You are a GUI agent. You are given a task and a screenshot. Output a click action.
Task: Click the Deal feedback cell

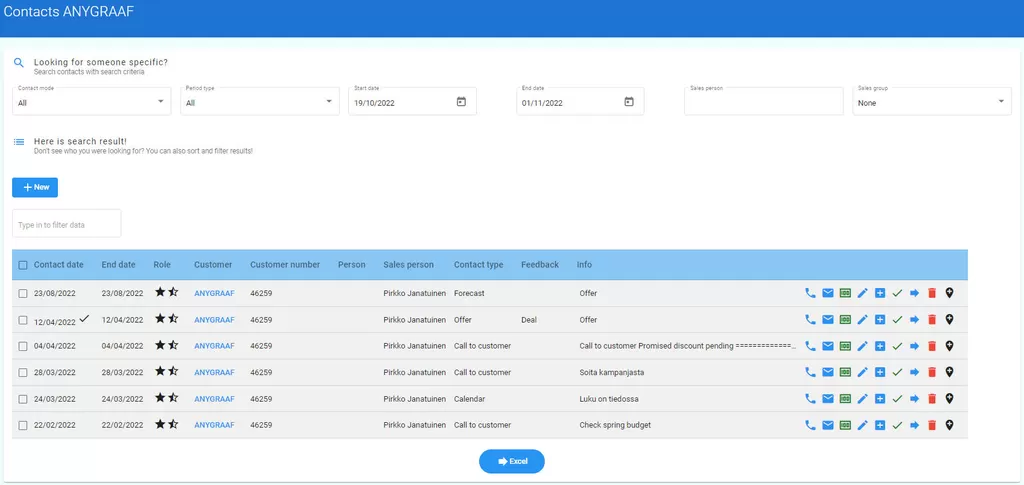pyautogui.click(x=529, y=320)
